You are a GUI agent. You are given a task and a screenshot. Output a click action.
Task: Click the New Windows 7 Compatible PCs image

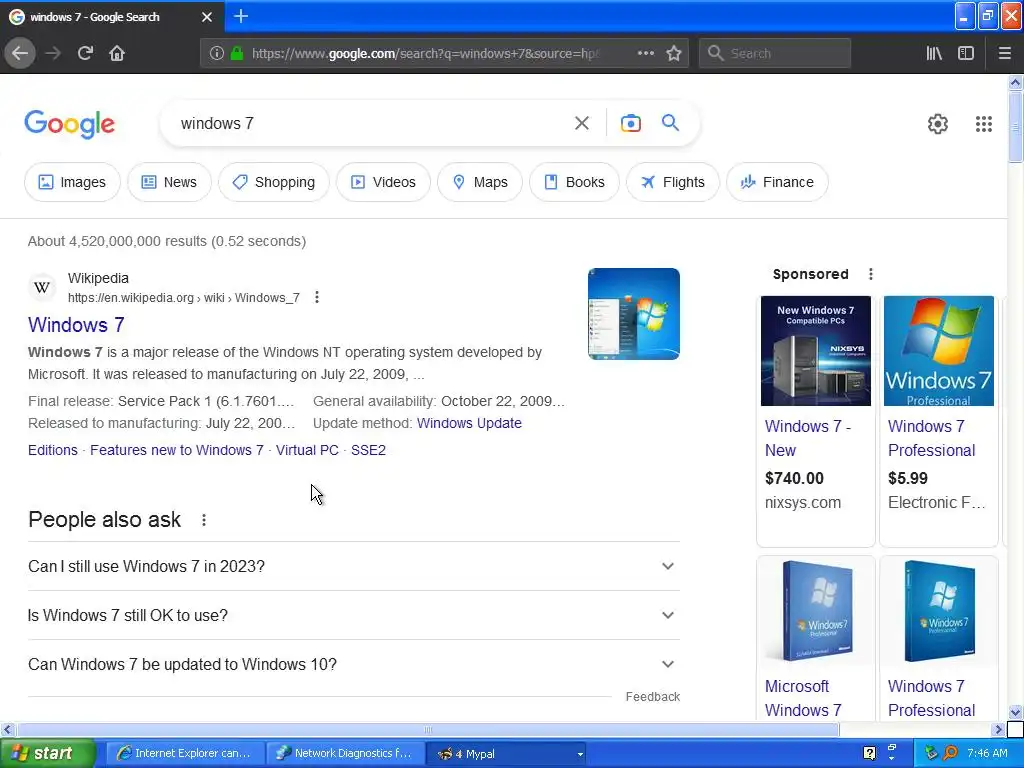click(x=816, y=351)
